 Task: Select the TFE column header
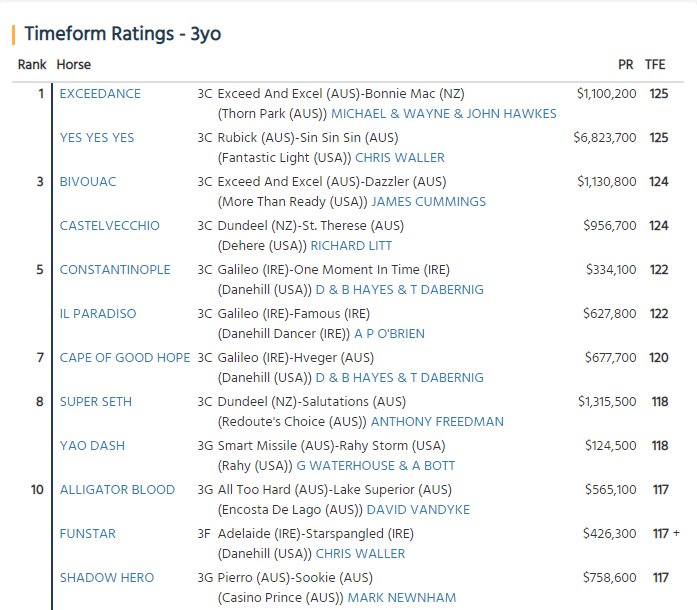click(x=655, y=65)
